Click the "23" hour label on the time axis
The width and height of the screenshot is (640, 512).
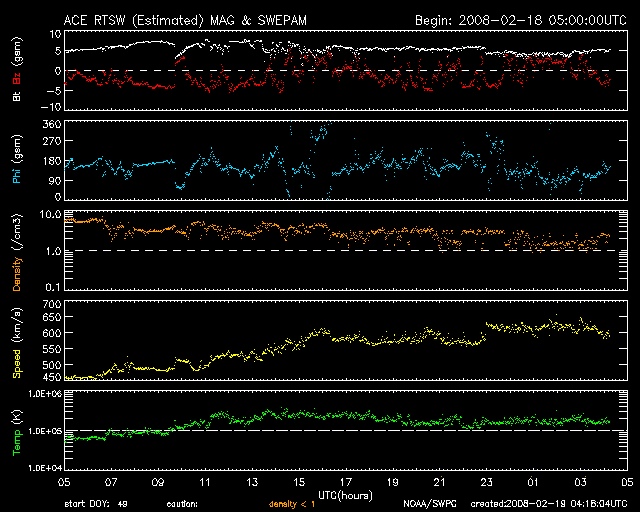pos(487,482)
